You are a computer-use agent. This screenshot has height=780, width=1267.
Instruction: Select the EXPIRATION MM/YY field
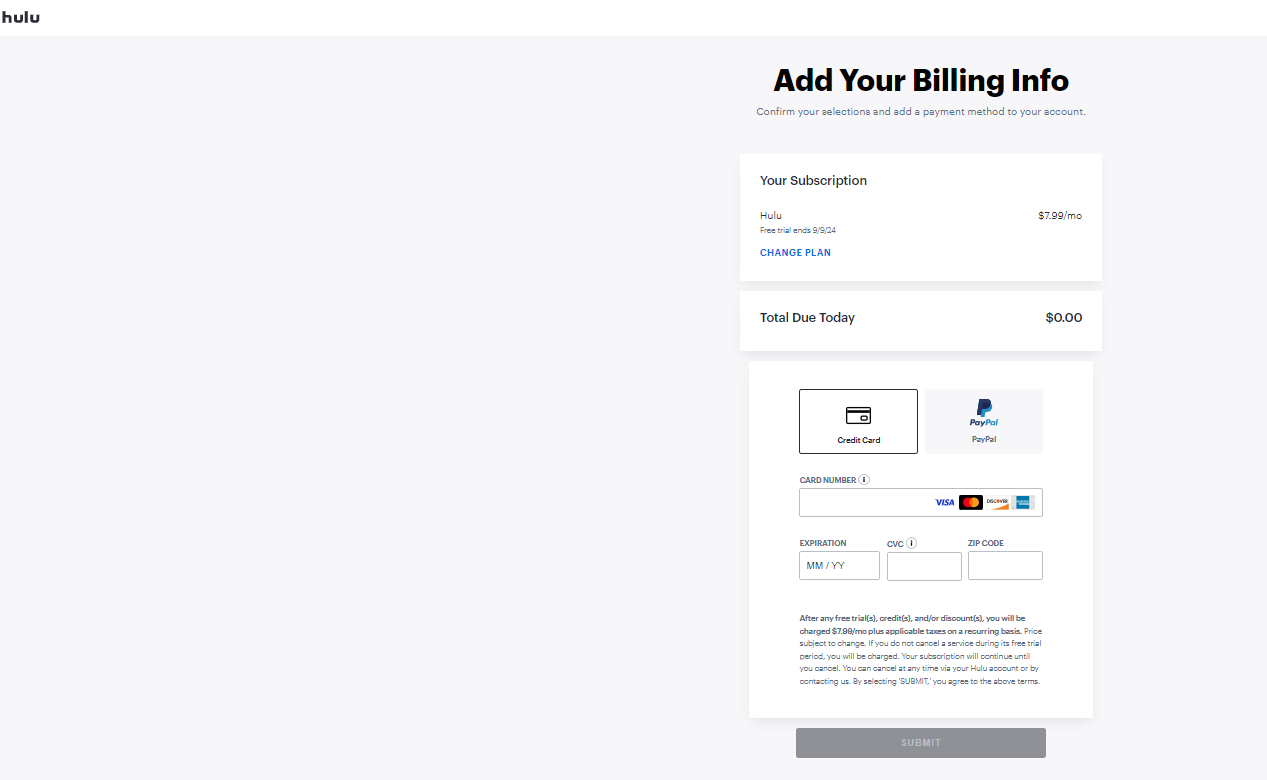839,565
